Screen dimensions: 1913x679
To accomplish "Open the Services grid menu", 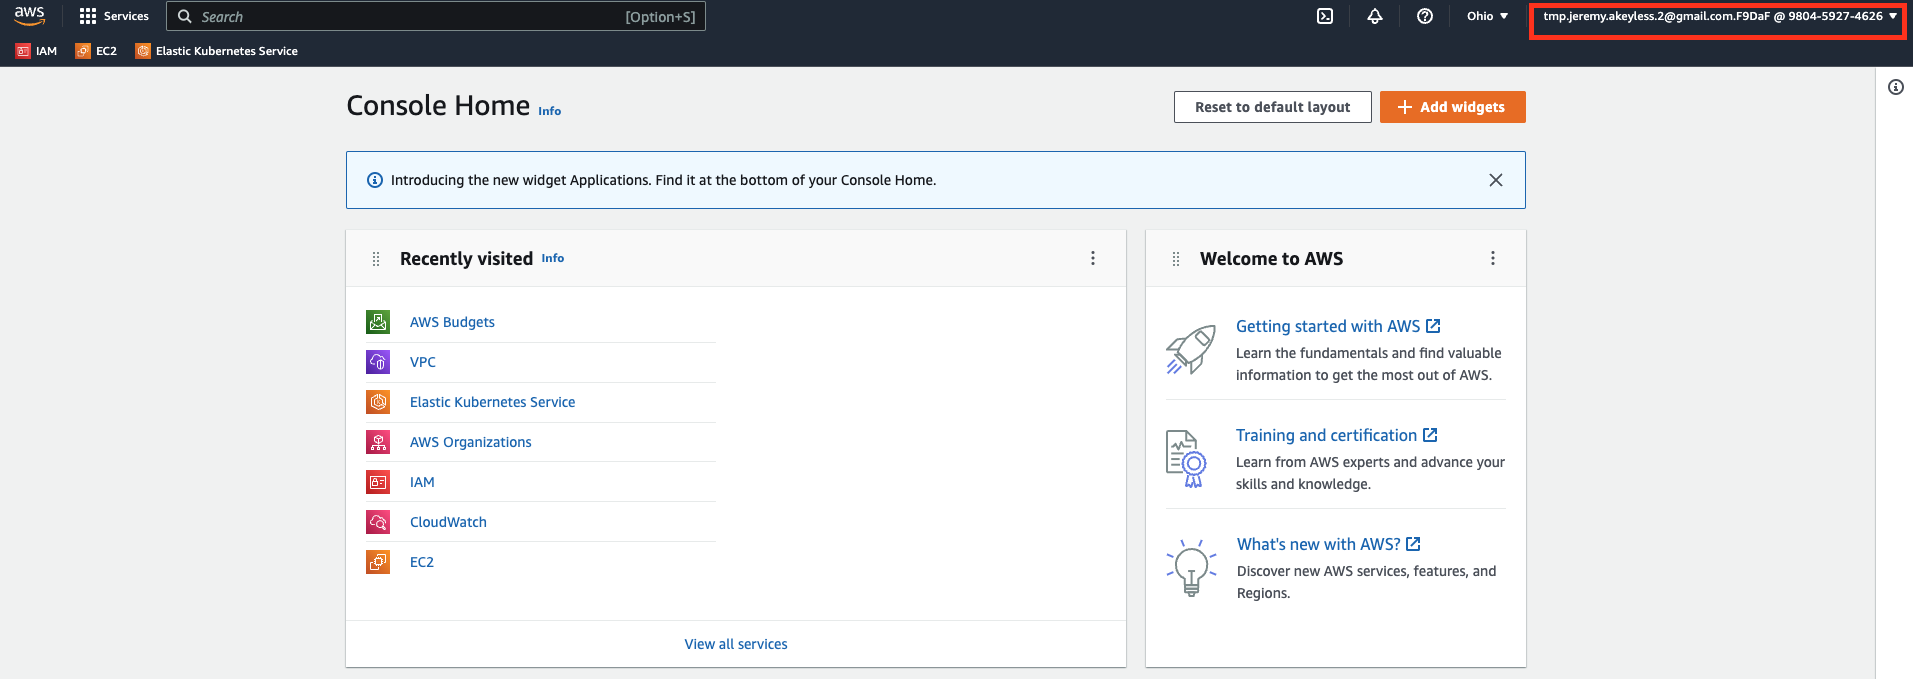I will pos(88,16).
